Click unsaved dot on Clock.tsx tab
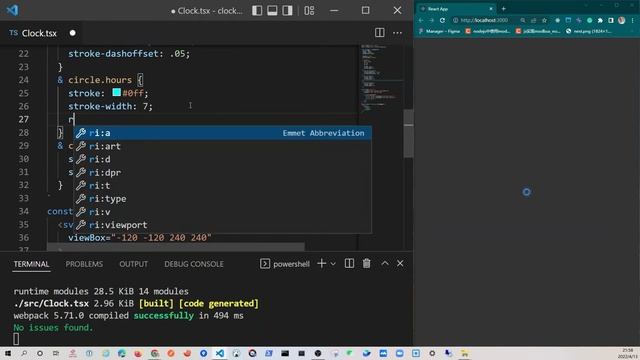Screen dimensions: 640x360 pyautogui.click(x=73, y=33)
